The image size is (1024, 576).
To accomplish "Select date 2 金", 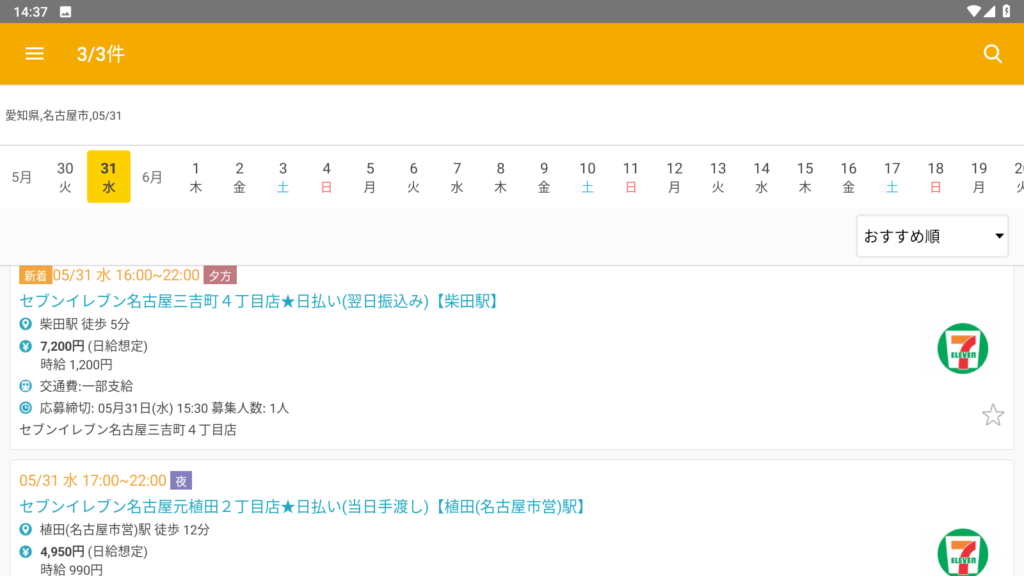I will pyautogui.click(x=239, y=177).
